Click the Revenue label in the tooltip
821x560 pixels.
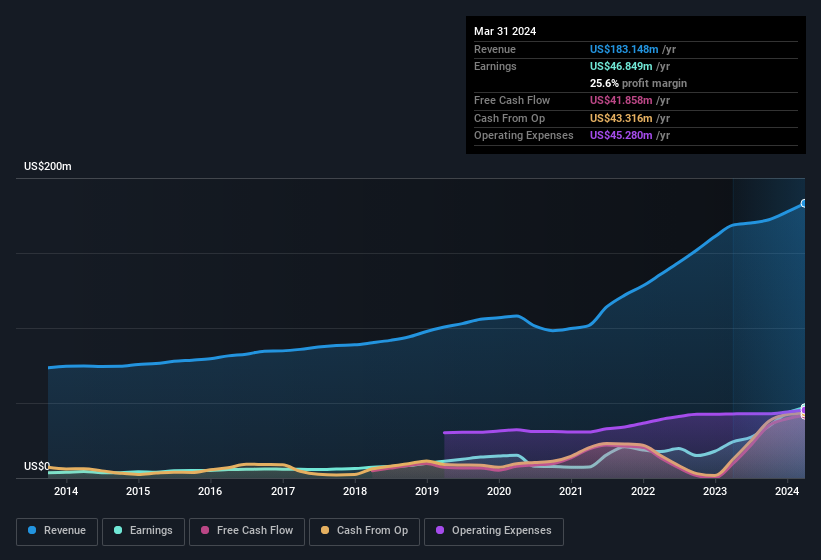click(x=495, y=49)
